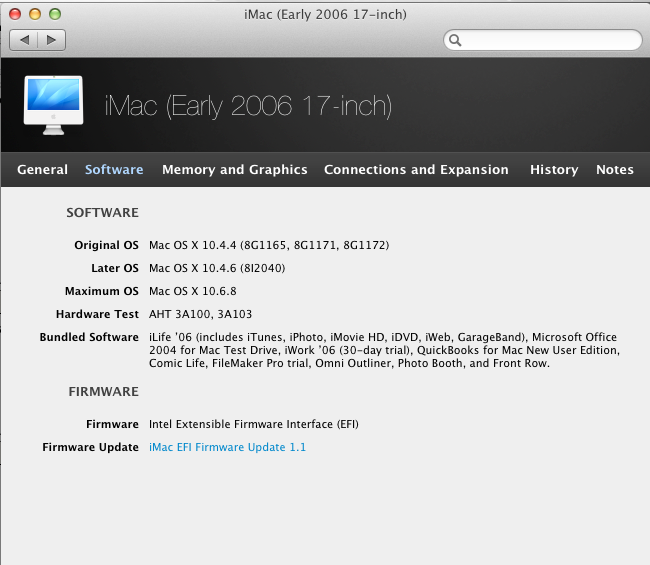Switch to Memory and Graphics tab
Viewport: 650px width, 565px height.
[x=235, y=170]
